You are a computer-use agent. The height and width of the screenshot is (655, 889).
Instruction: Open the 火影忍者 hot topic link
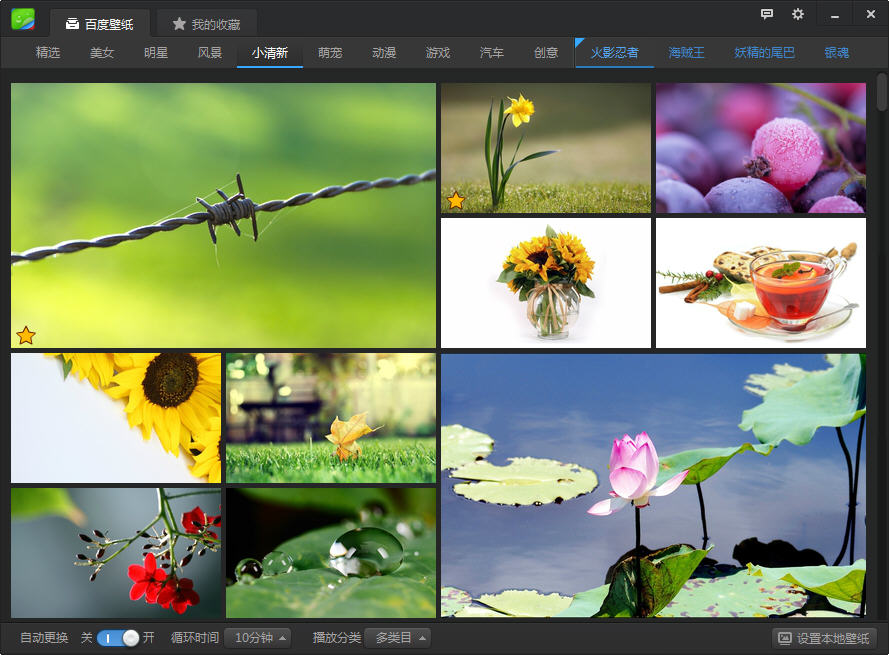pos(614,53)
